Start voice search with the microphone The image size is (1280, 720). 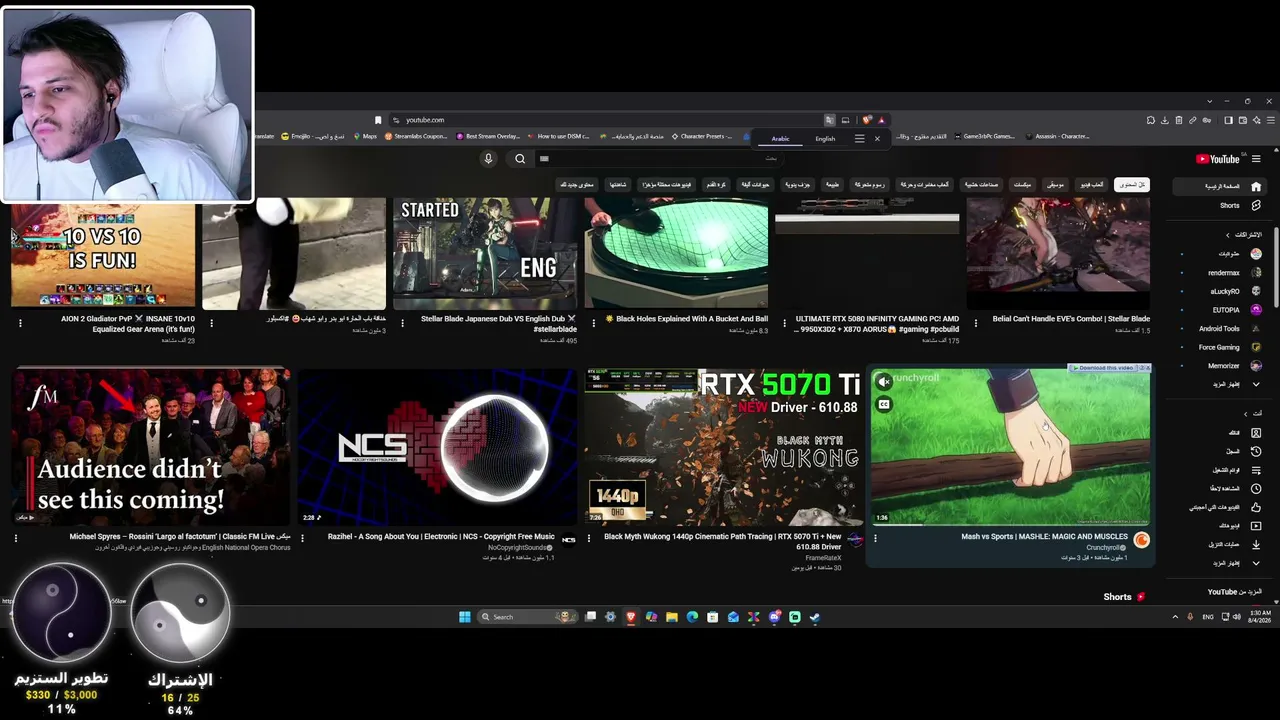tap(488, 159)
